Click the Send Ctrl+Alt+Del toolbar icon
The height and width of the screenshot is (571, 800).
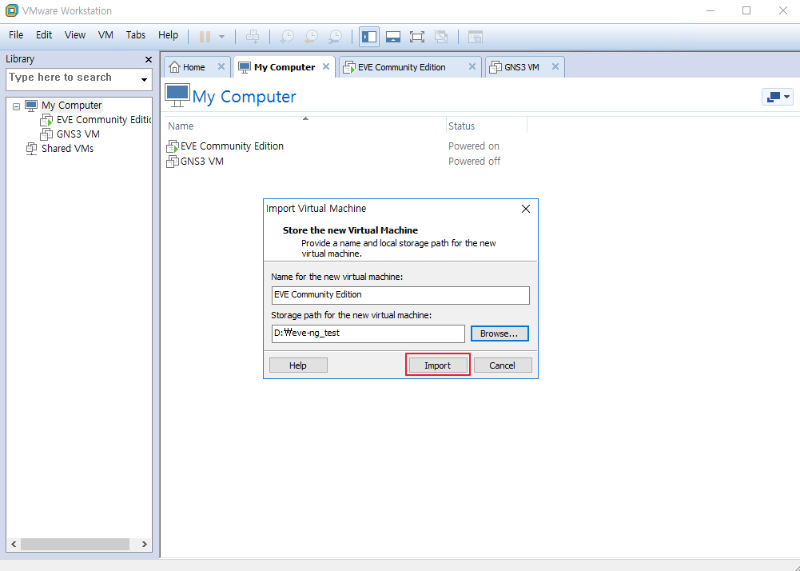[253, 36]
